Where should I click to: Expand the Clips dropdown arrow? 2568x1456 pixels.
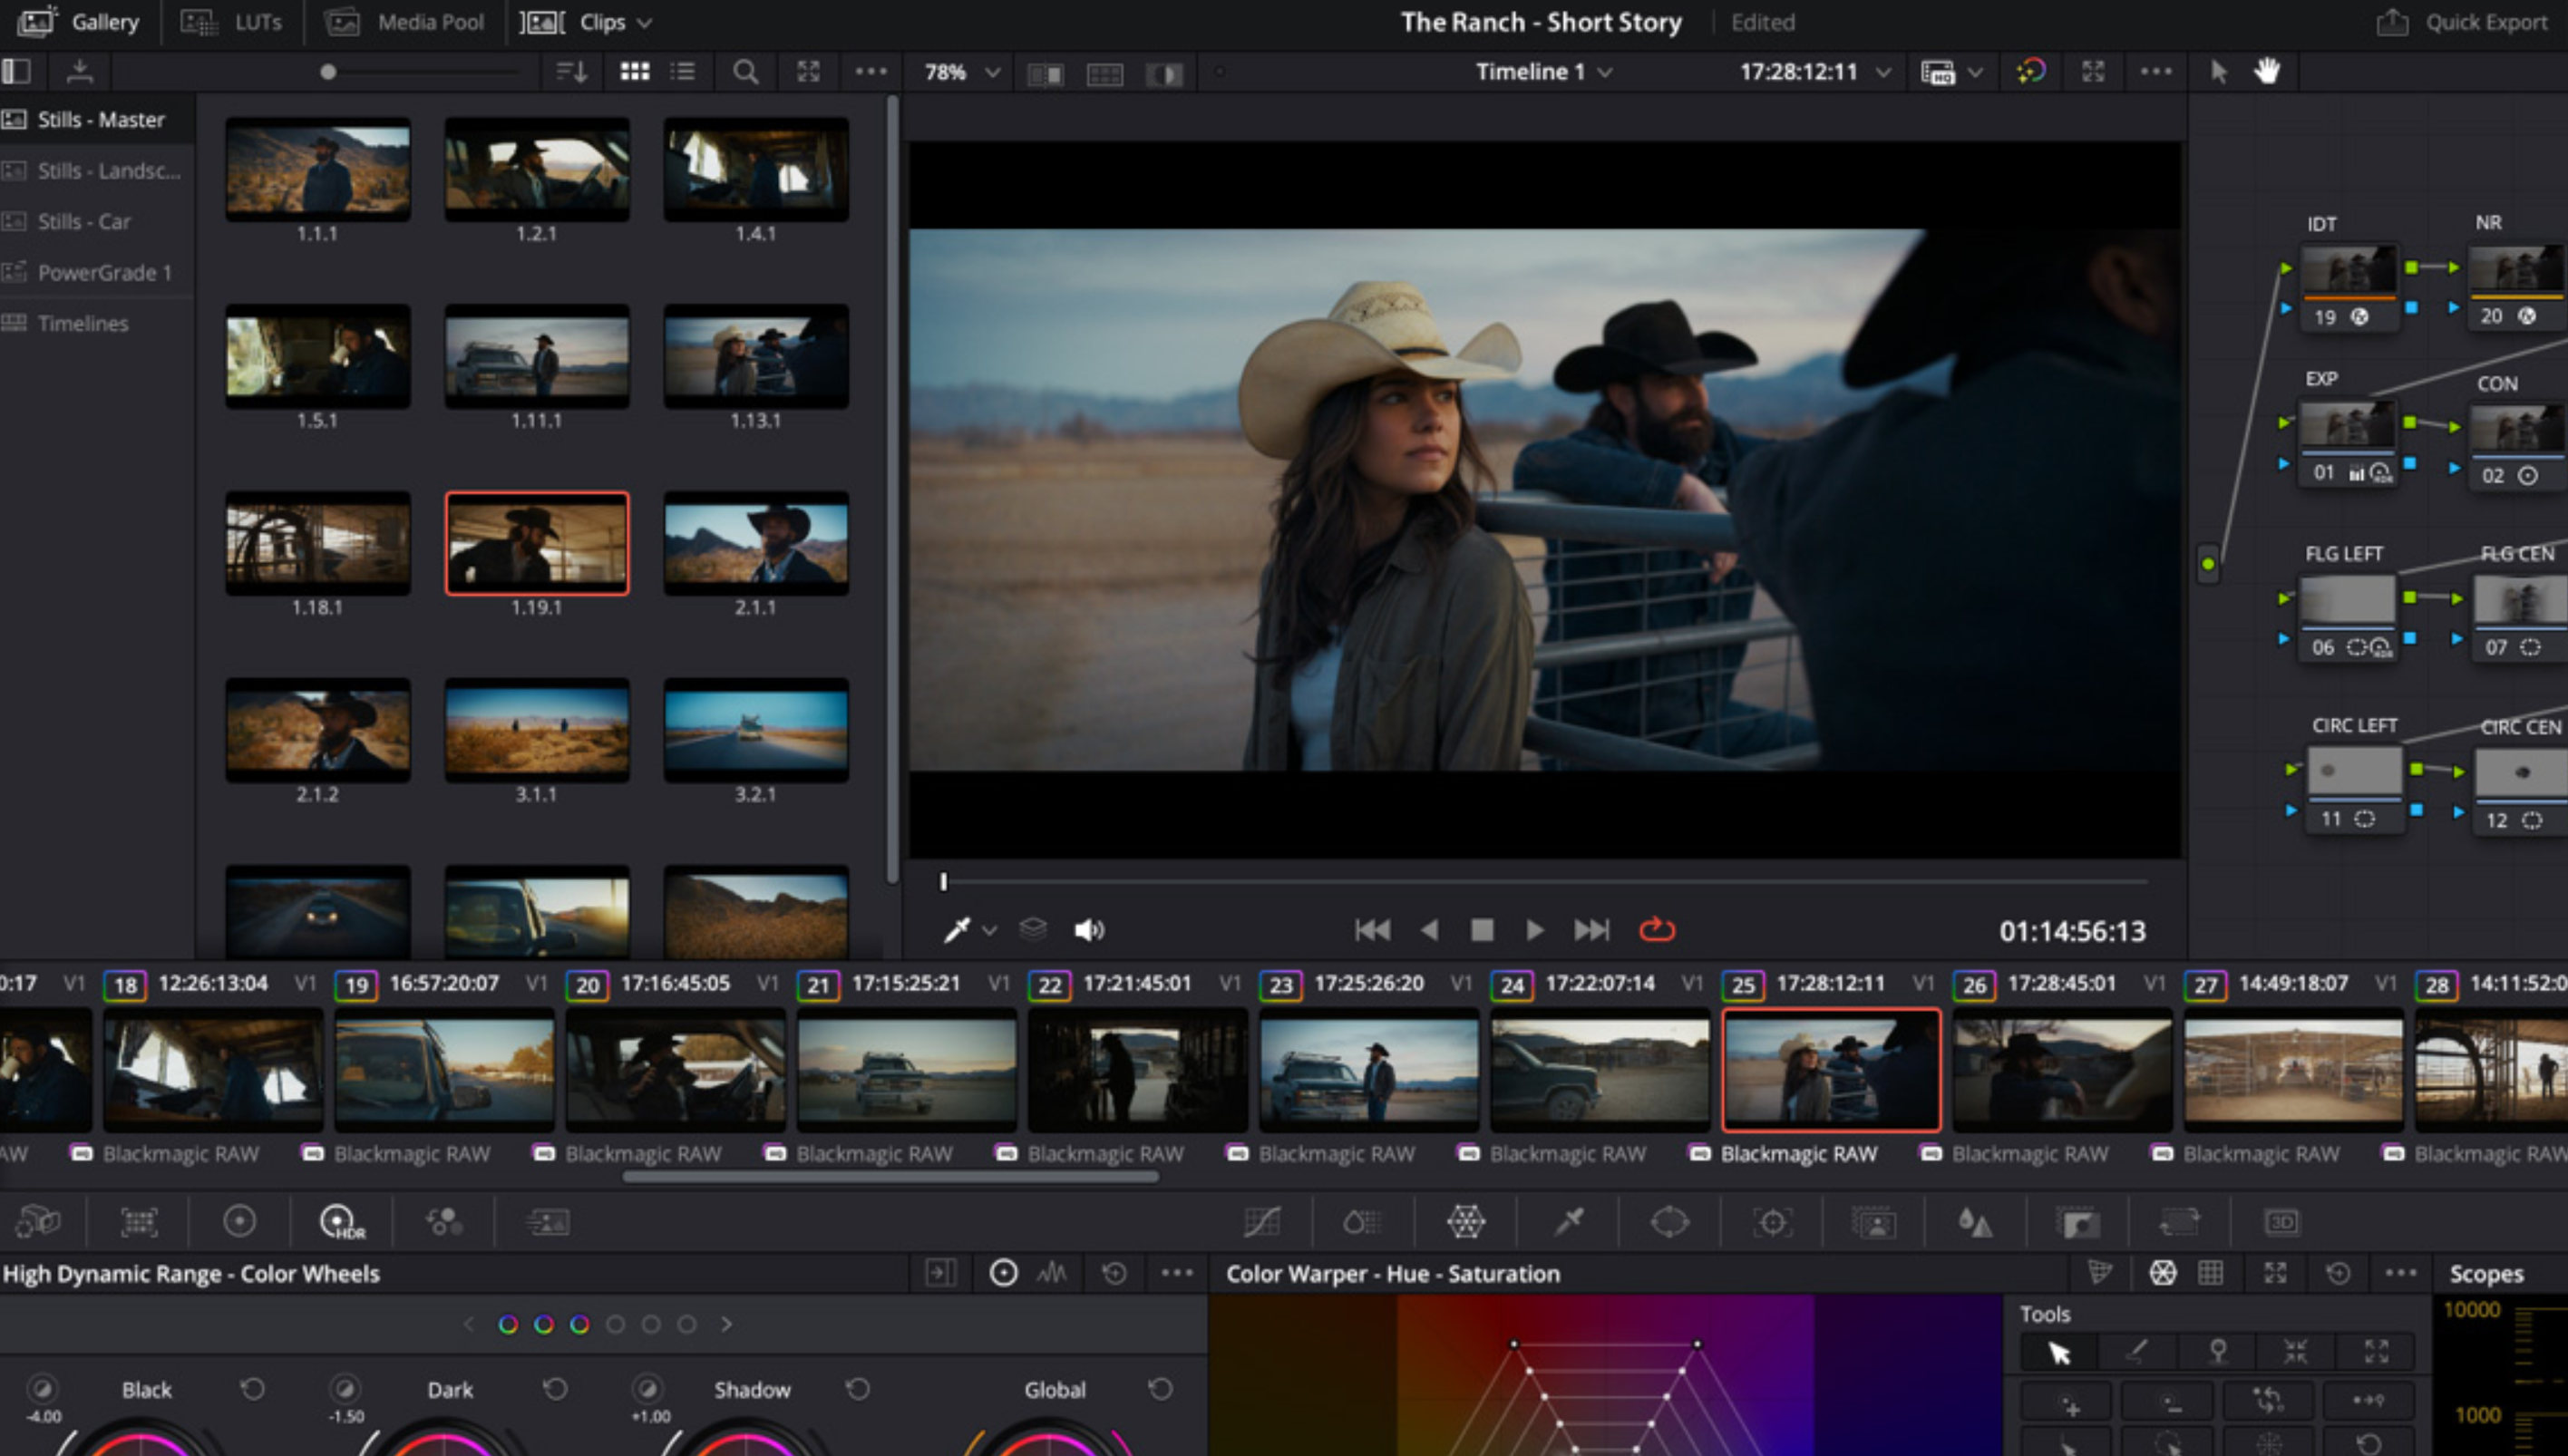coord(645,22)
